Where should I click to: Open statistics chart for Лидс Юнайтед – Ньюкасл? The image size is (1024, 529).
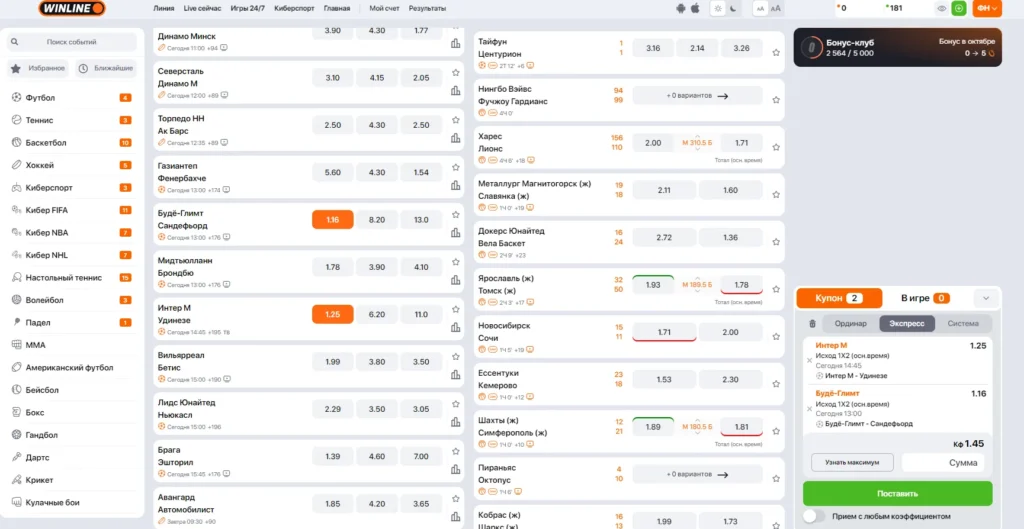(455, 422)
